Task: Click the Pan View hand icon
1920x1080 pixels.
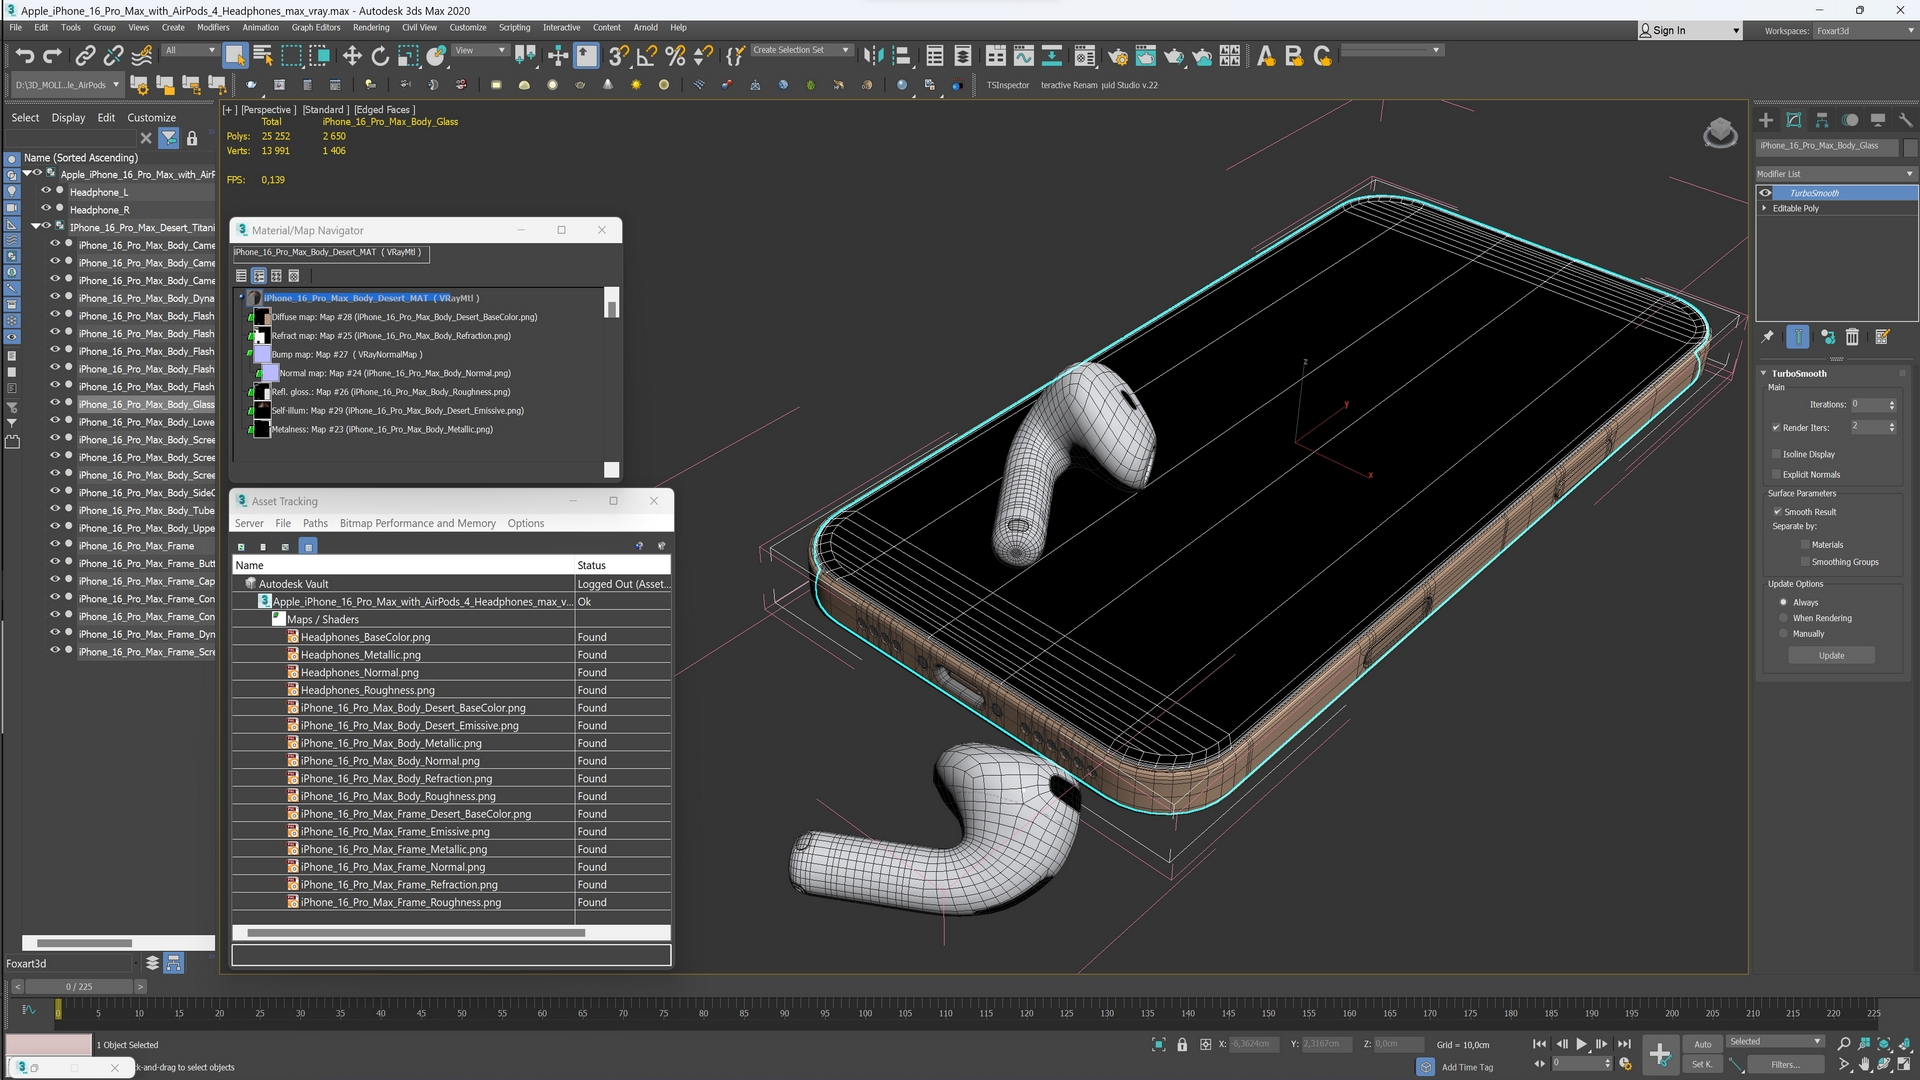Action: pos(1865,1065)
